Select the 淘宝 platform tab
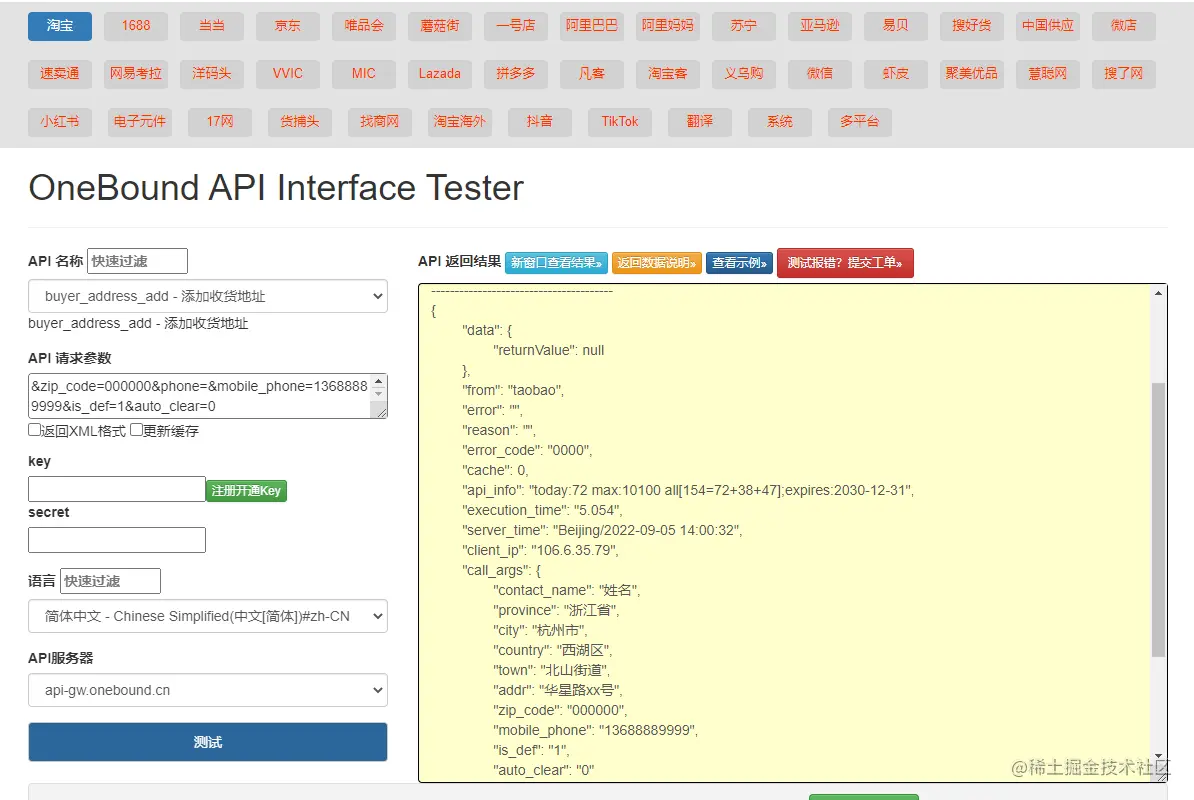The width and height of the screenshot is (1194, 800). [59, 26]
